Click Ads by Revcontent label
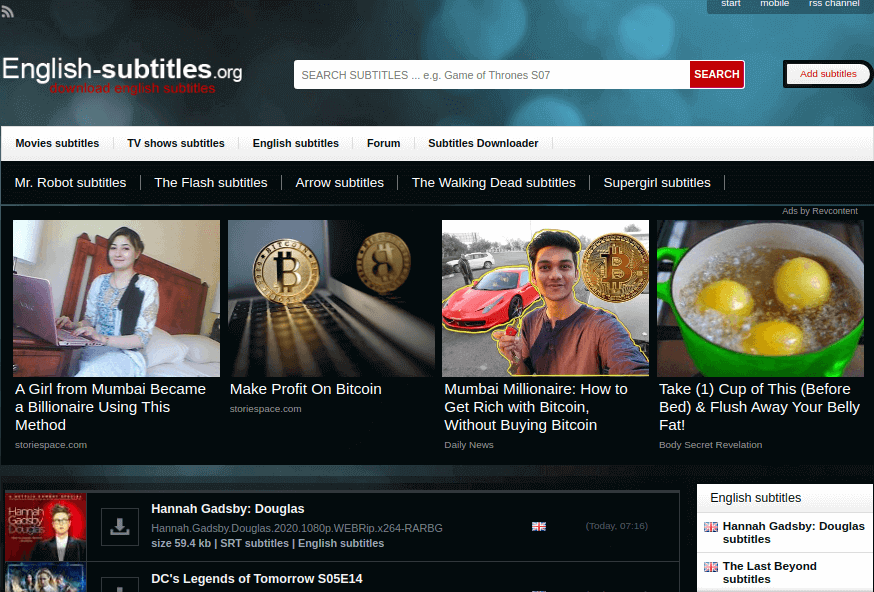This screenshot has width=874, height=592. [x=819, y=211]
